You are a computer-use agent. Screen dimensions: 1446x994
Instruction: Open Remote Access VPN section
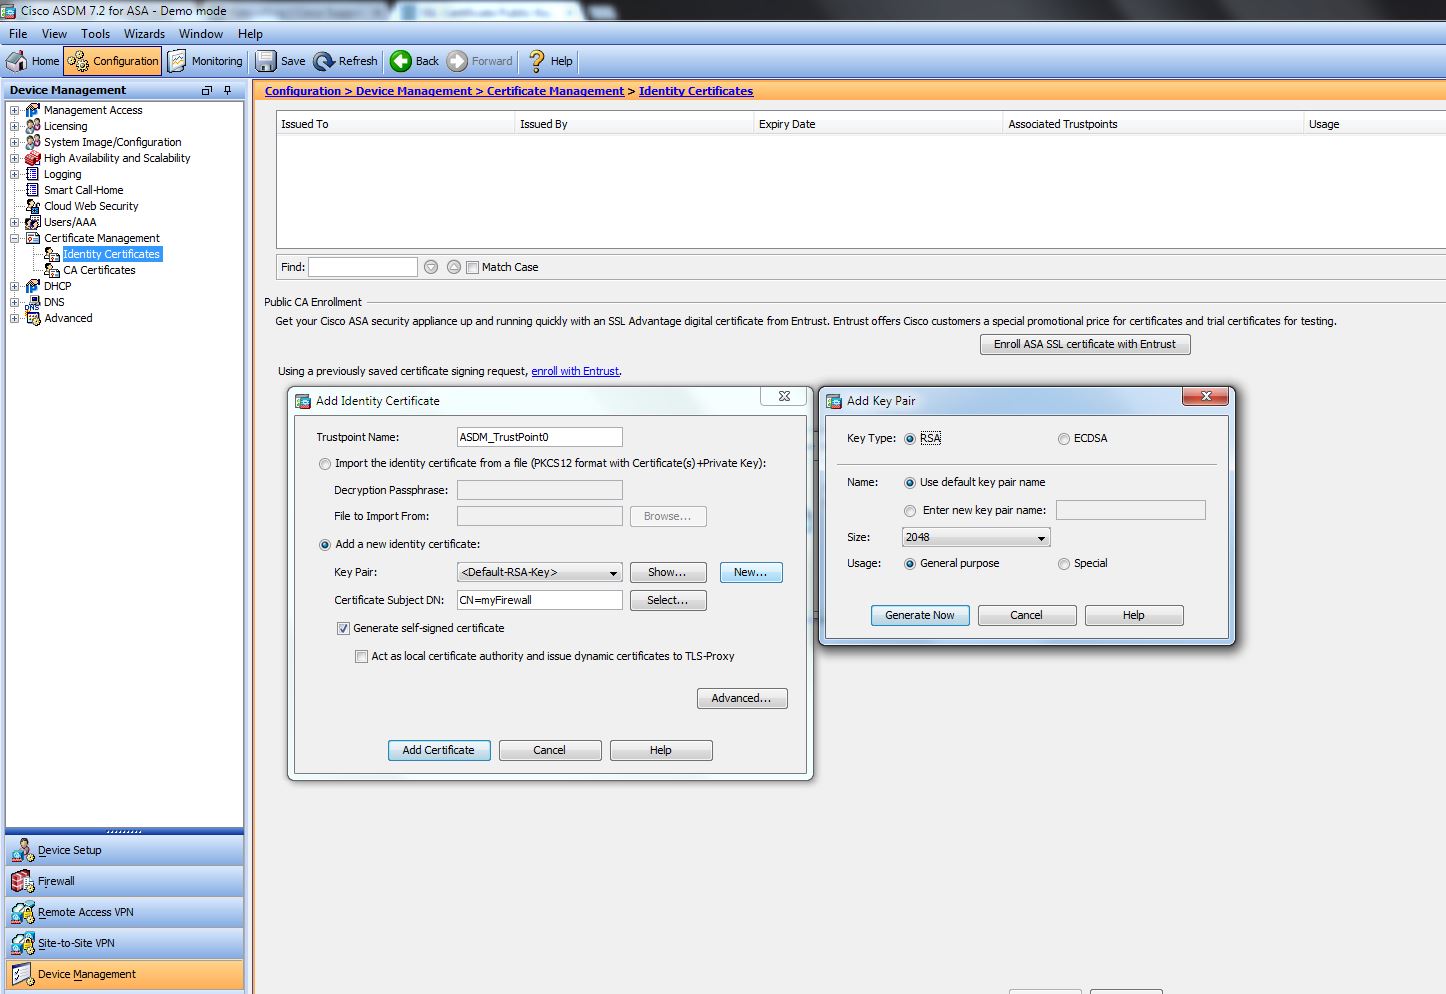click(x=125, y=913)
